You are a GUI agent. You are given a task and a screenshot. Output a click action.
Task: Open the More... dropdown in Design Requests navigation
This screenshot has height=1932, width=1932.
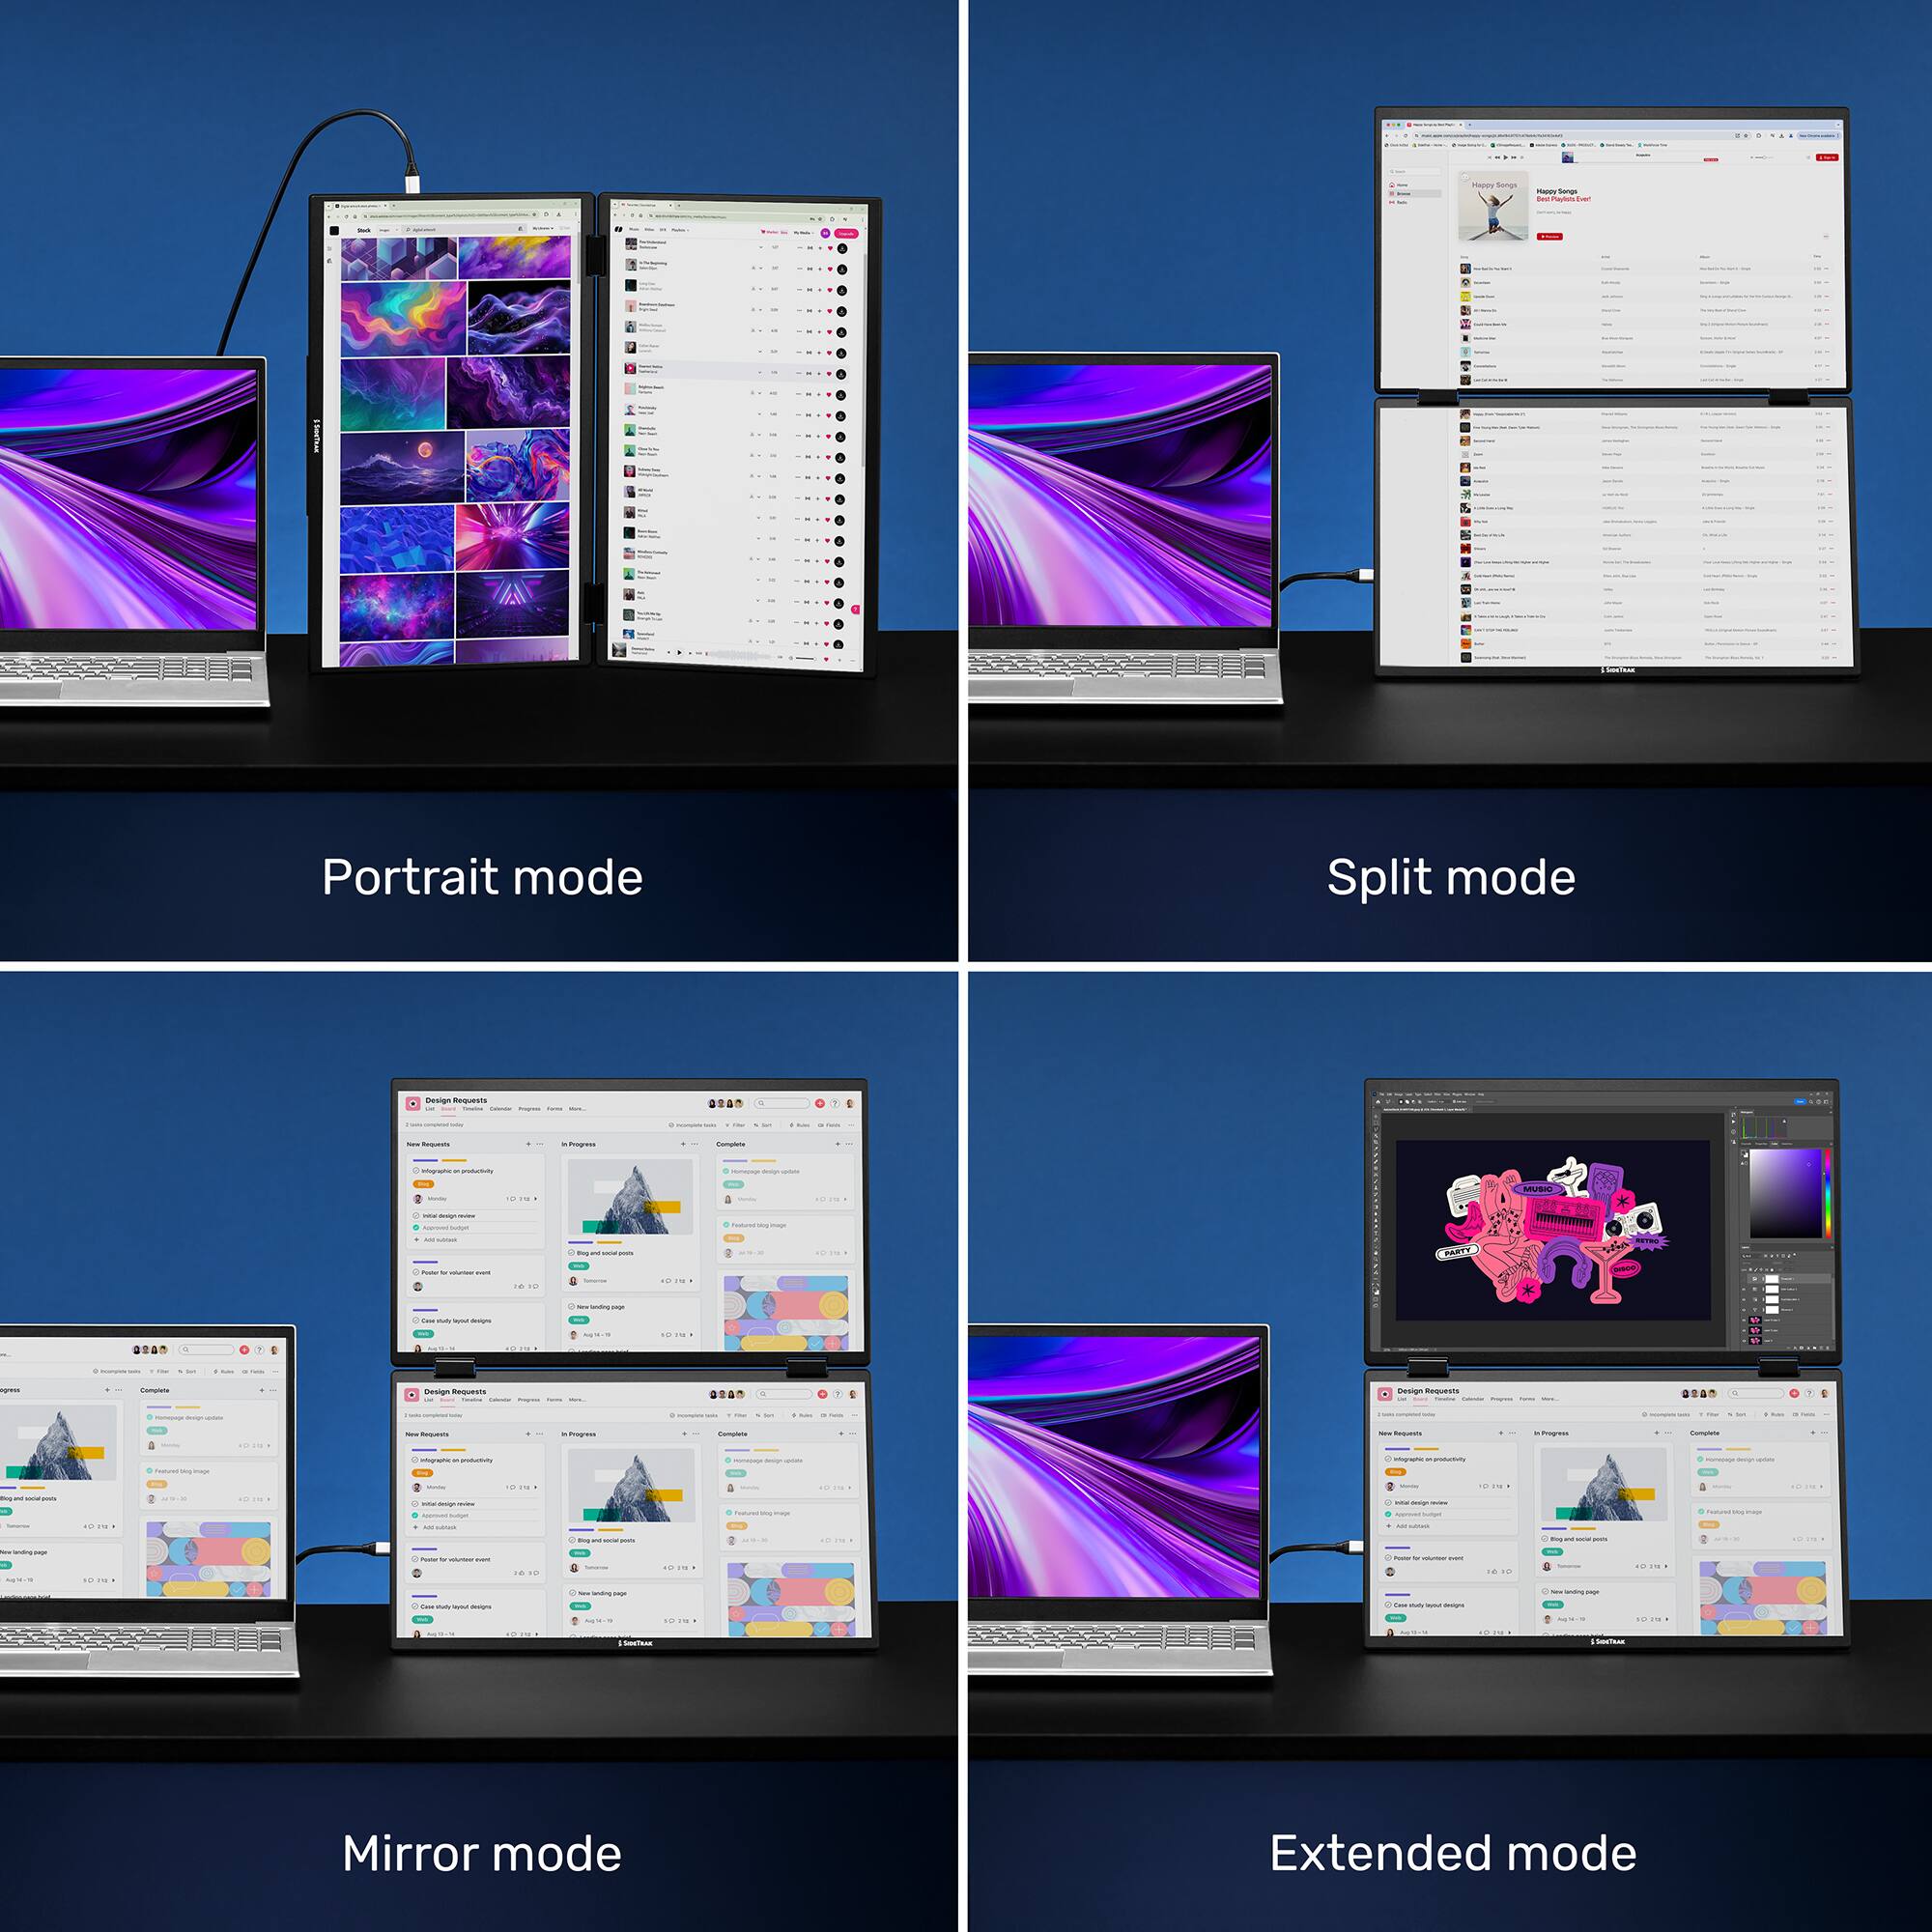tap(577, 1109)
